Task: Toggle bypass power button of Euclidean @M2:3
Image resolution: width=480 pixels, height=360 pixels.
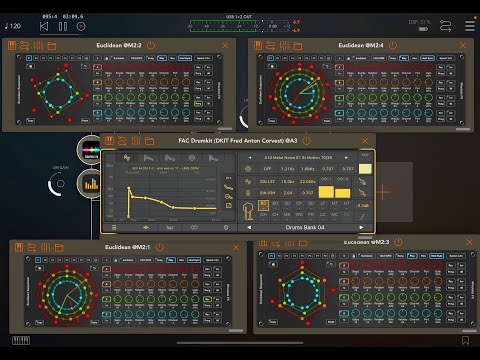Action: 398,242
